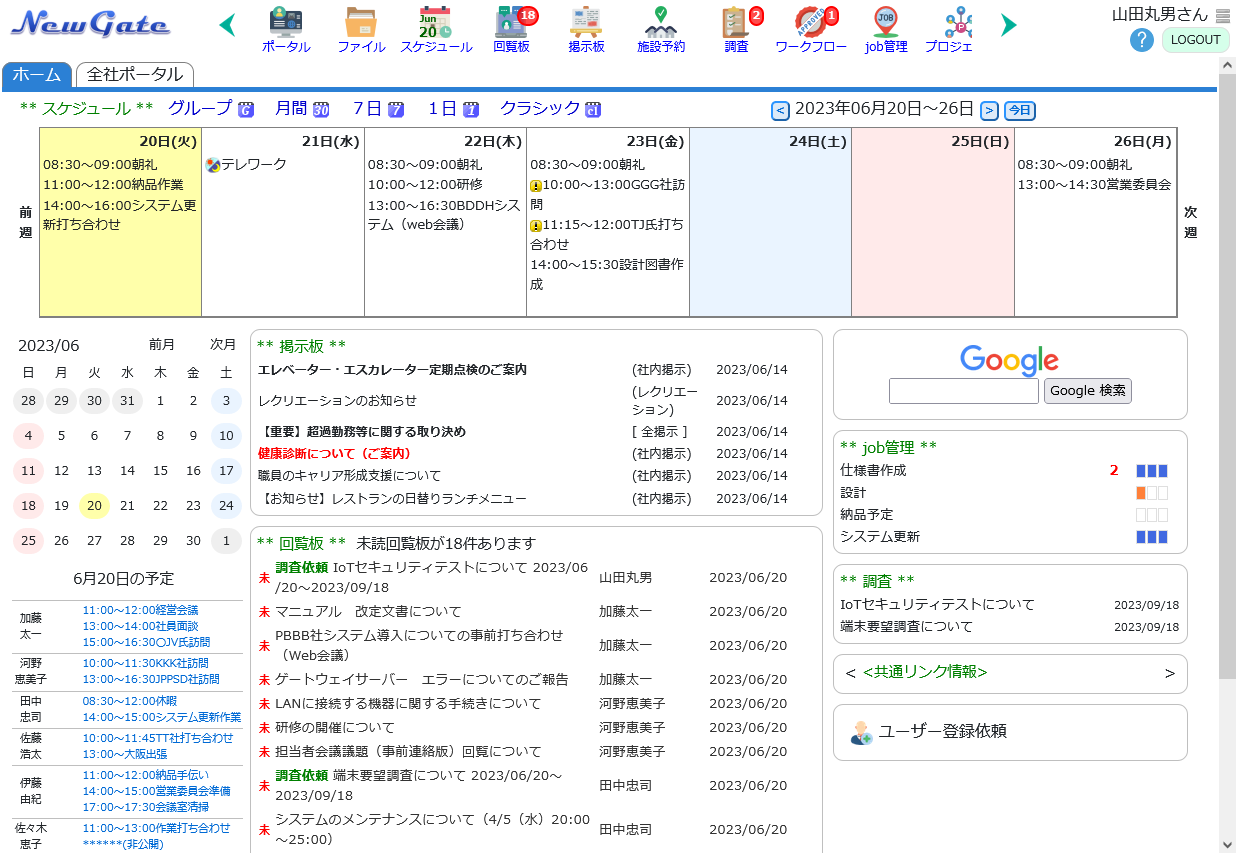Open the ワークフロー approval icon
Viewport: 1236px width, 858px height.
click(x=810, y=23)
